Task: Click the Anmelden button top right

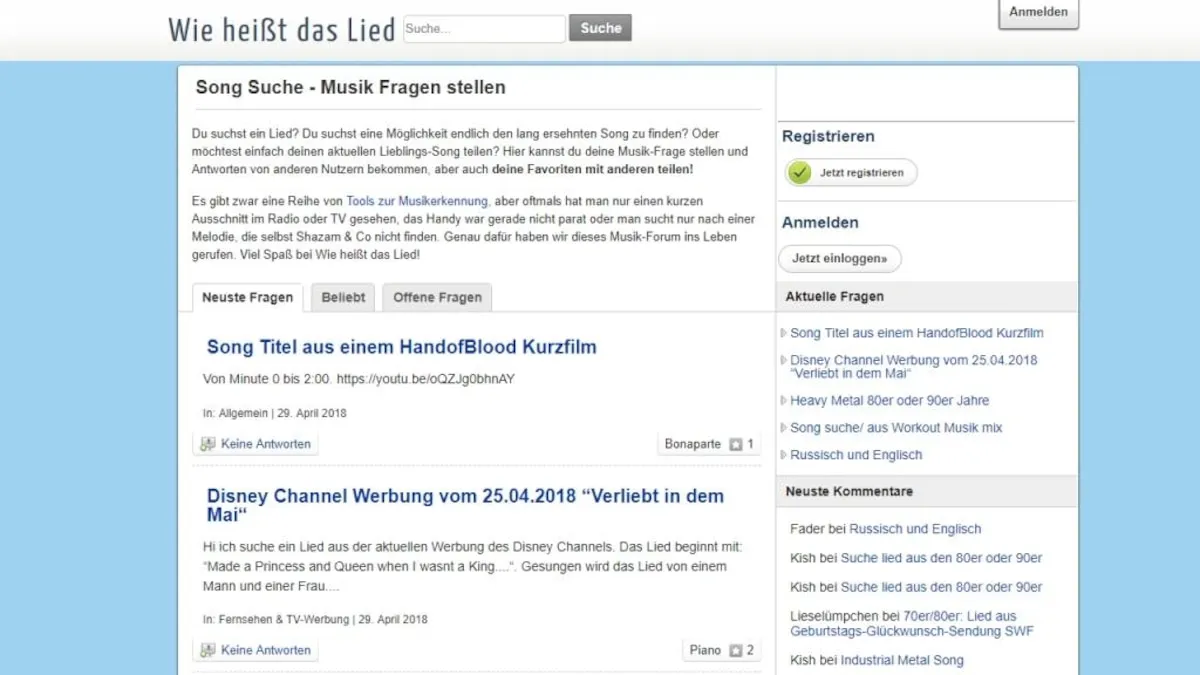Action: tap(1038, 12)
